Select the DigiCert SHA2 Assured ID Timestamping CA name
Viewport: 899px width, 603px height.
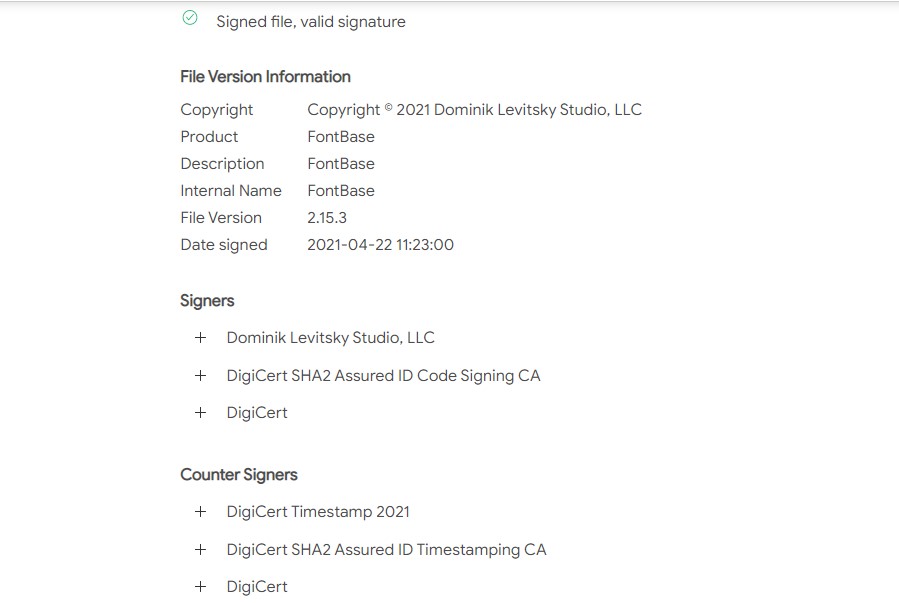tap(386, 550)
